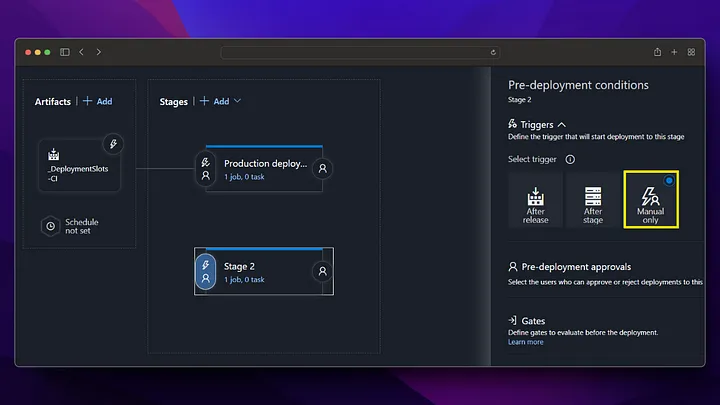Image resolution: width=720 pixels, height=405 pixels.
Task: Open pre-deployment conditions of Stage 2
Action: click(x=206, y=271)
